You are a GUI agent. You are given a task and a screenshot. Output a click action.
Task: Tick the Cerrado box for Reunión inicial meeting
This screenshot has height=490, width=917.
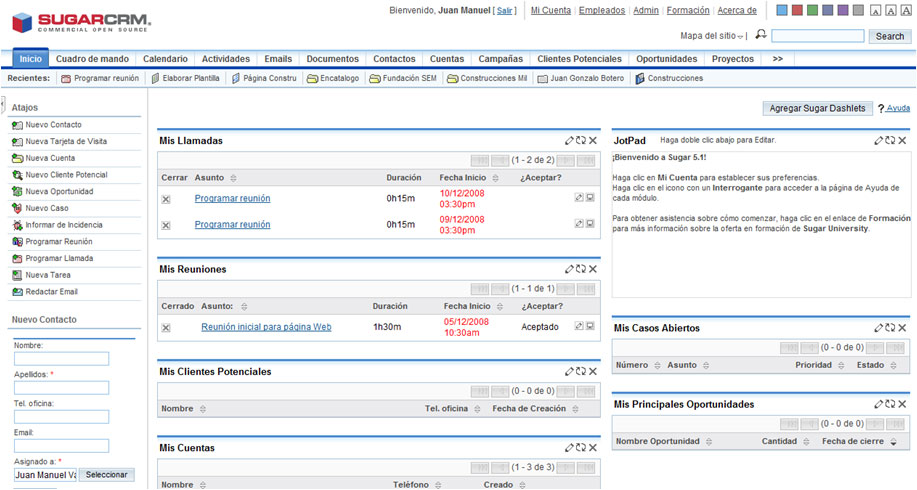[x=166, y=327]
